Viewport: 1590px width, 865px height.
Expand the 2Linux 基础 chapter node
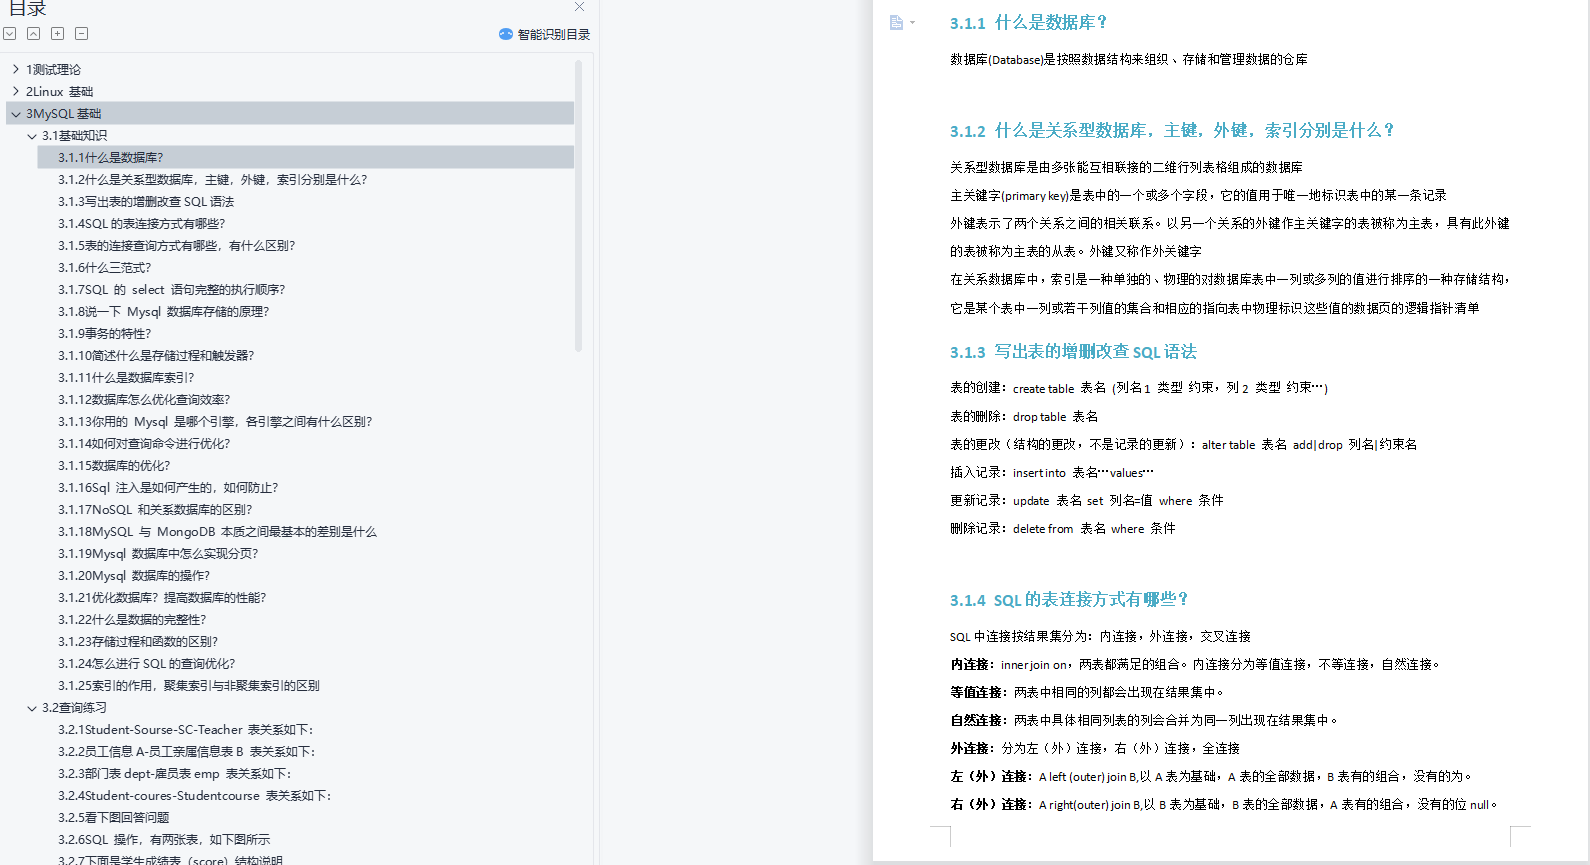15,91
